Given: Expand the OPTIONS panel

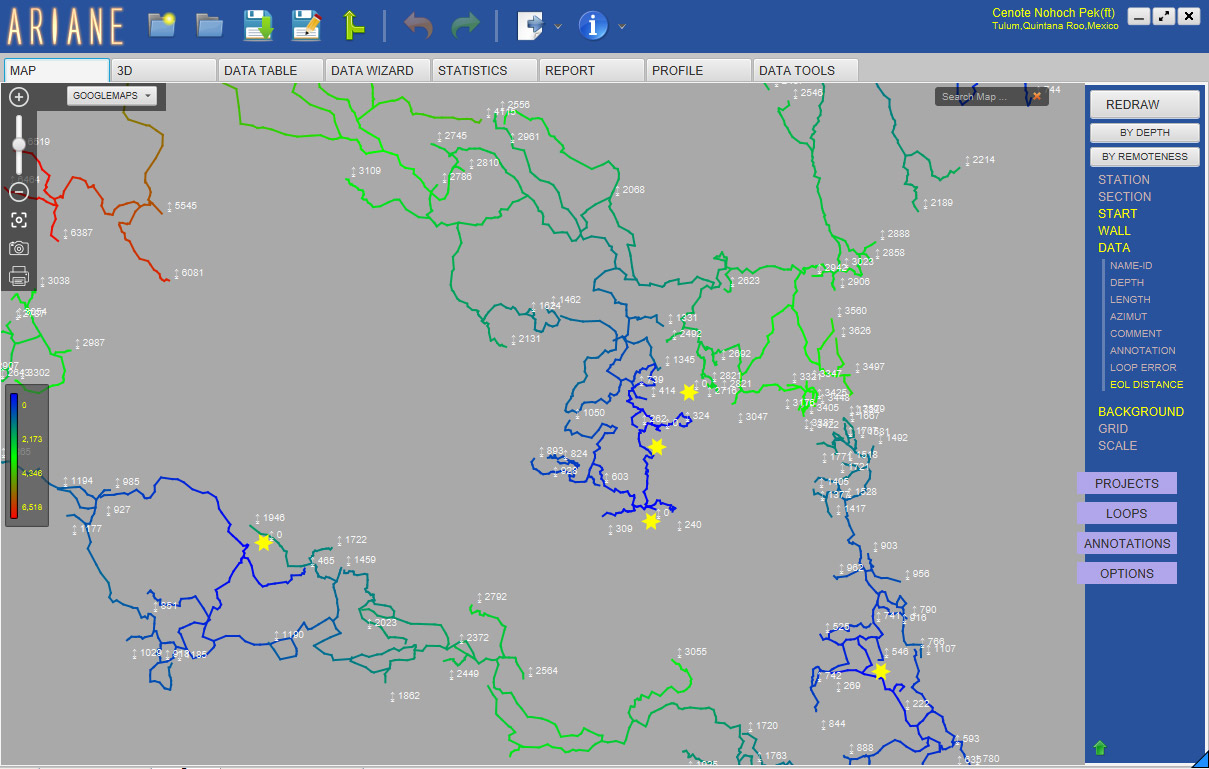Looking at the screenshot, I should [1127, 574].
